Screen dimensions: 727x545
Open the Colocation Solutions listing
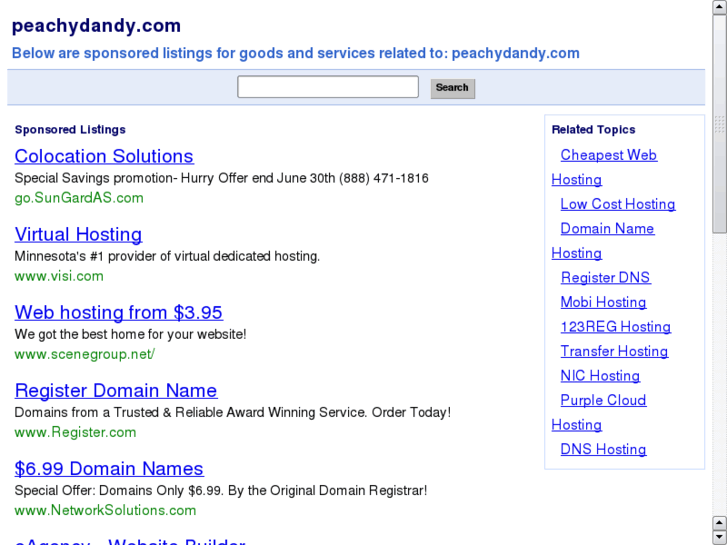point(104,156)
